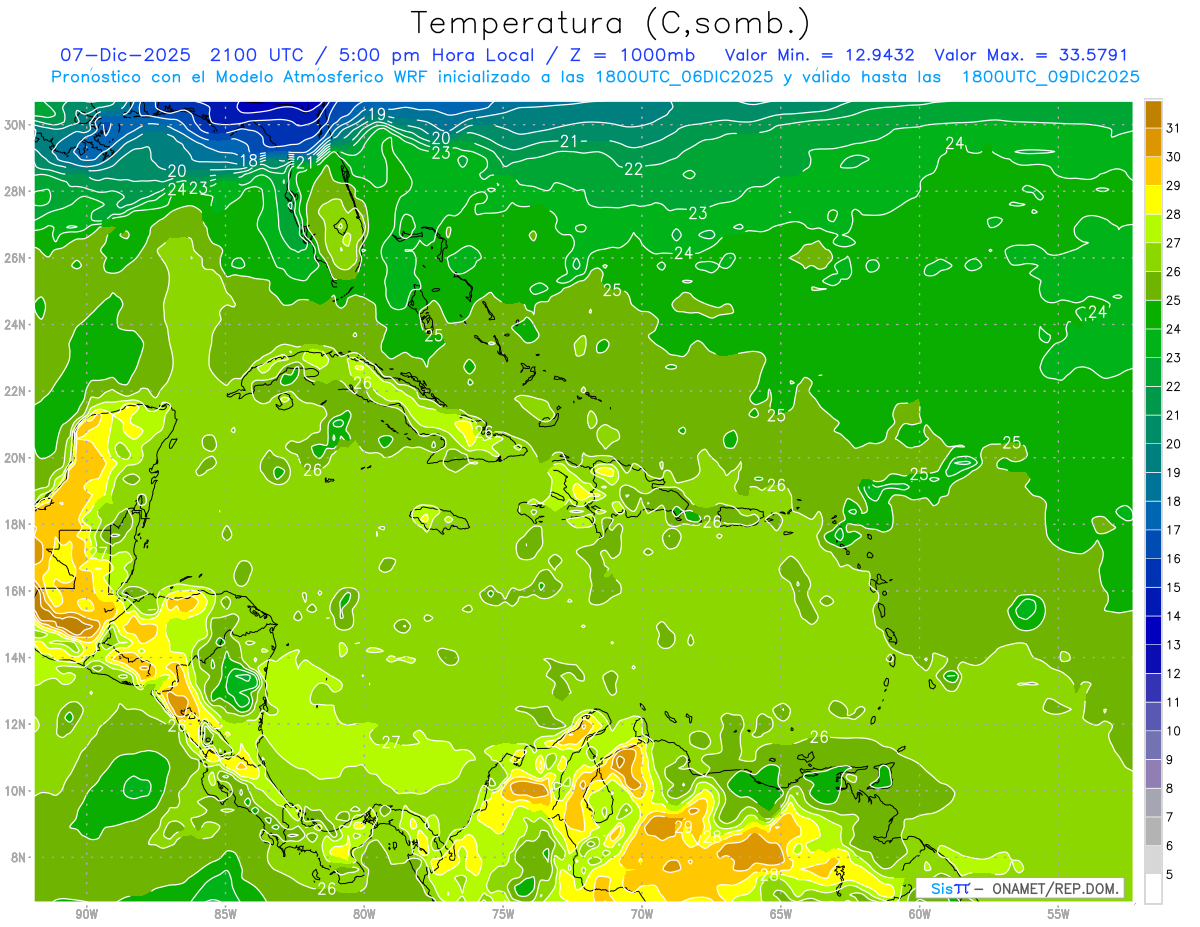Click the yellow legend band between 28 and 29
This screenshot has height=927, width=1200.
click(x=1153, y=199)
